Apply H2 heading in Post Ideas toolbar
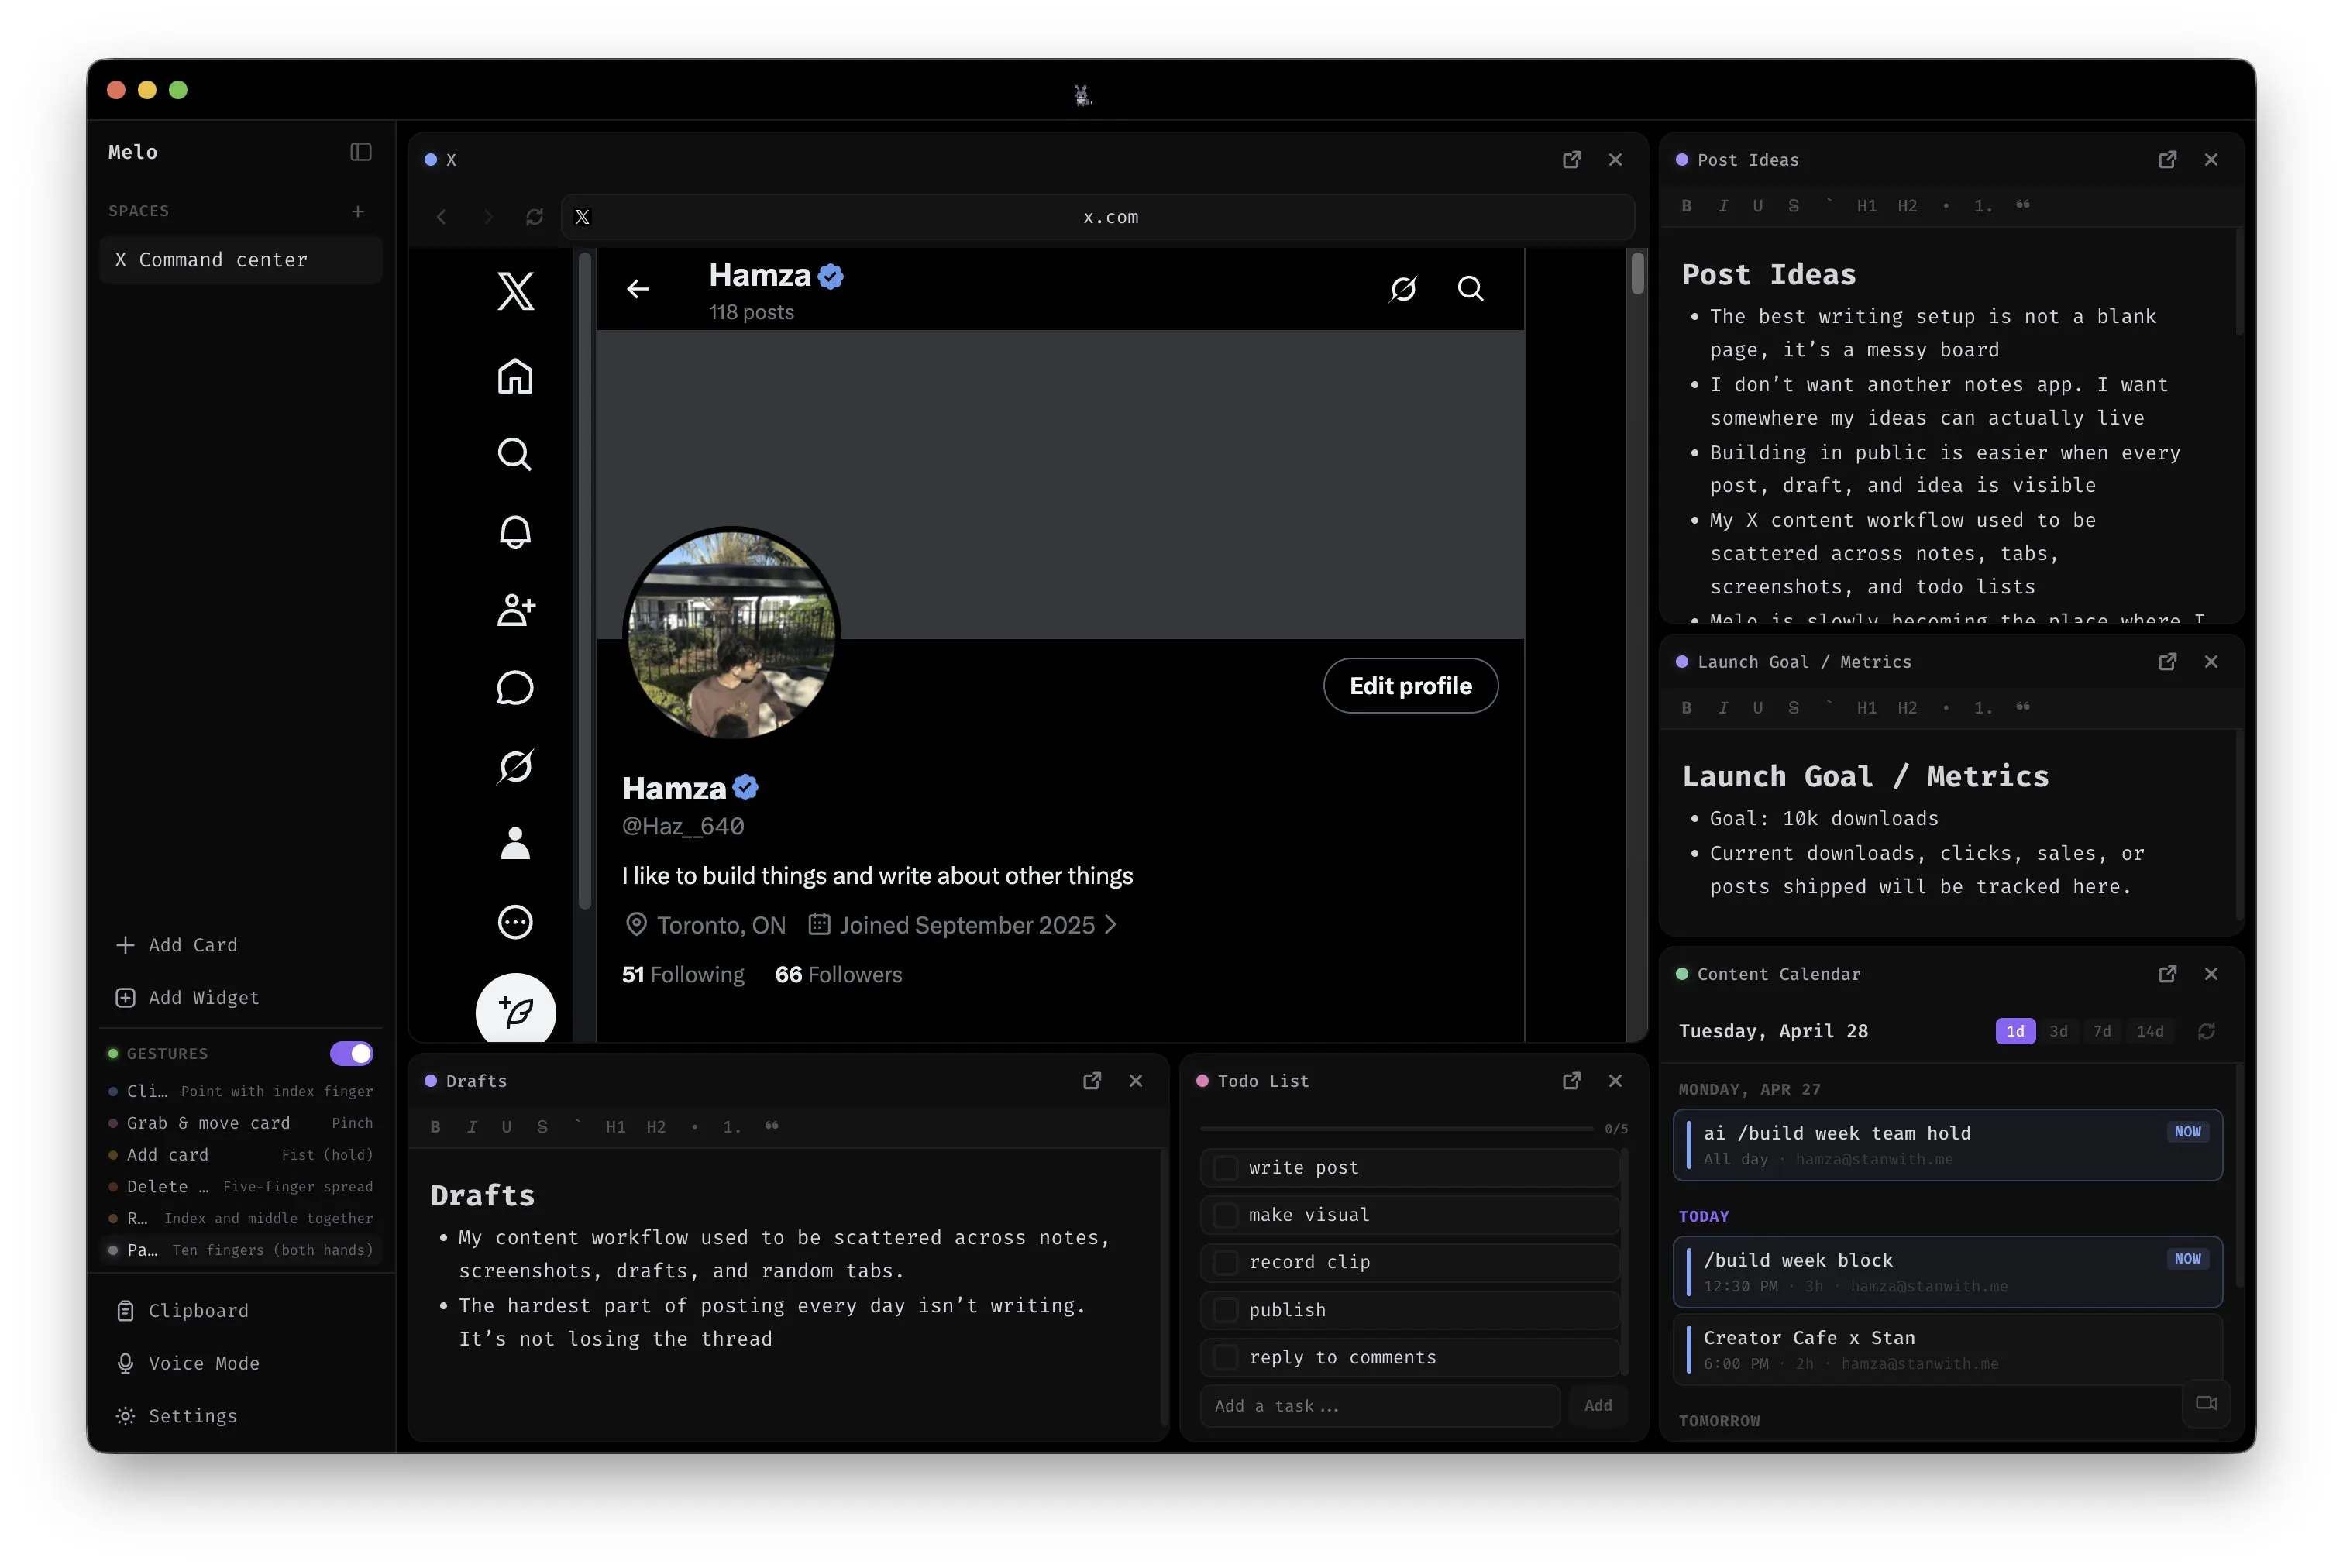Image resolution: width=2343 pixels, height=1568 pixels. pyautogui.click(x=1907, y=206)
